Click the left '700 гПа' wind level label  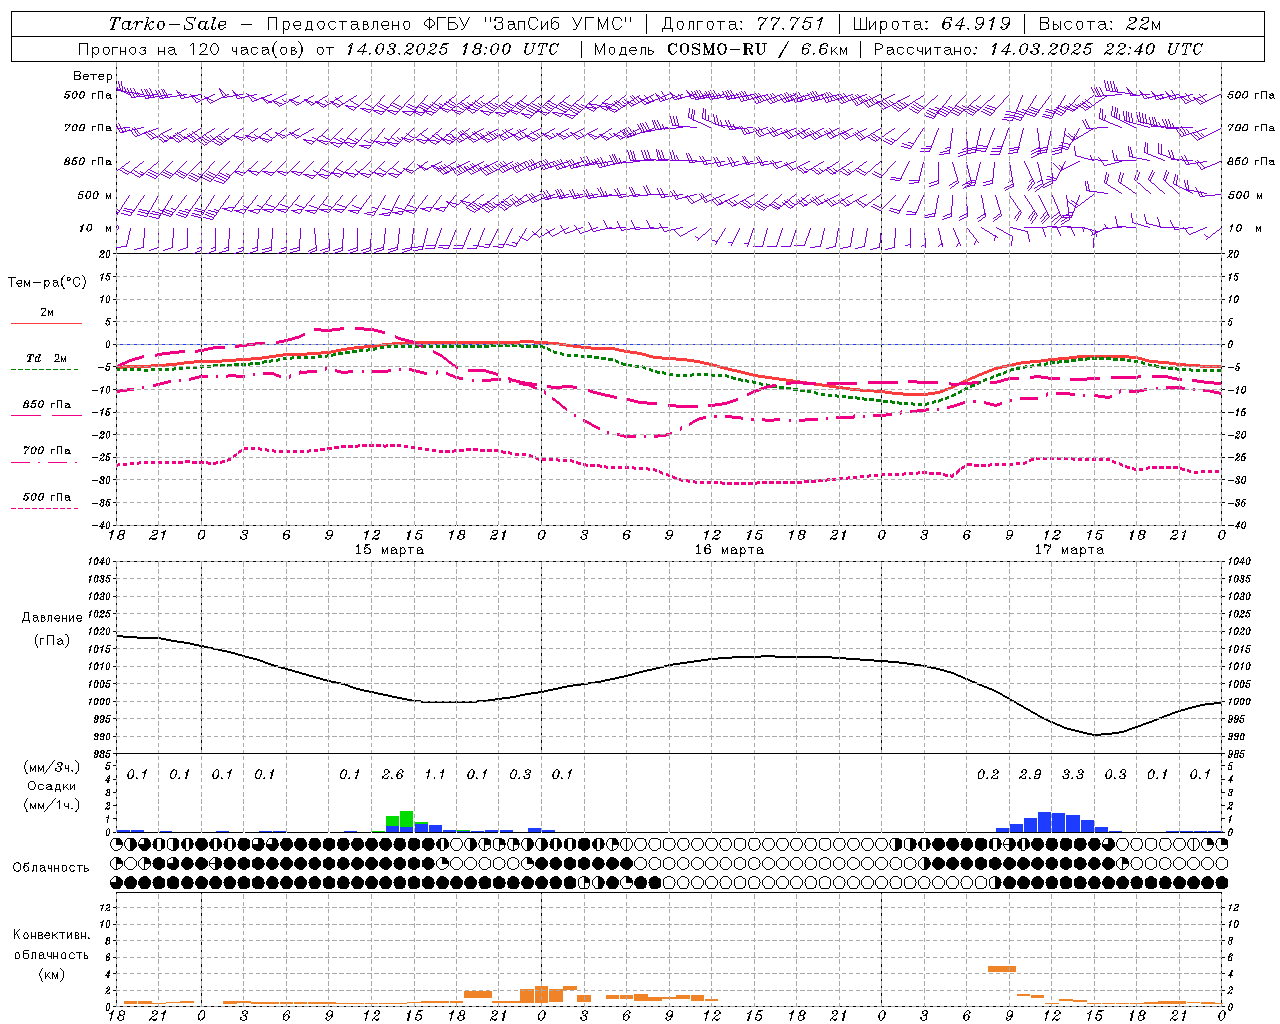(88, 128)
